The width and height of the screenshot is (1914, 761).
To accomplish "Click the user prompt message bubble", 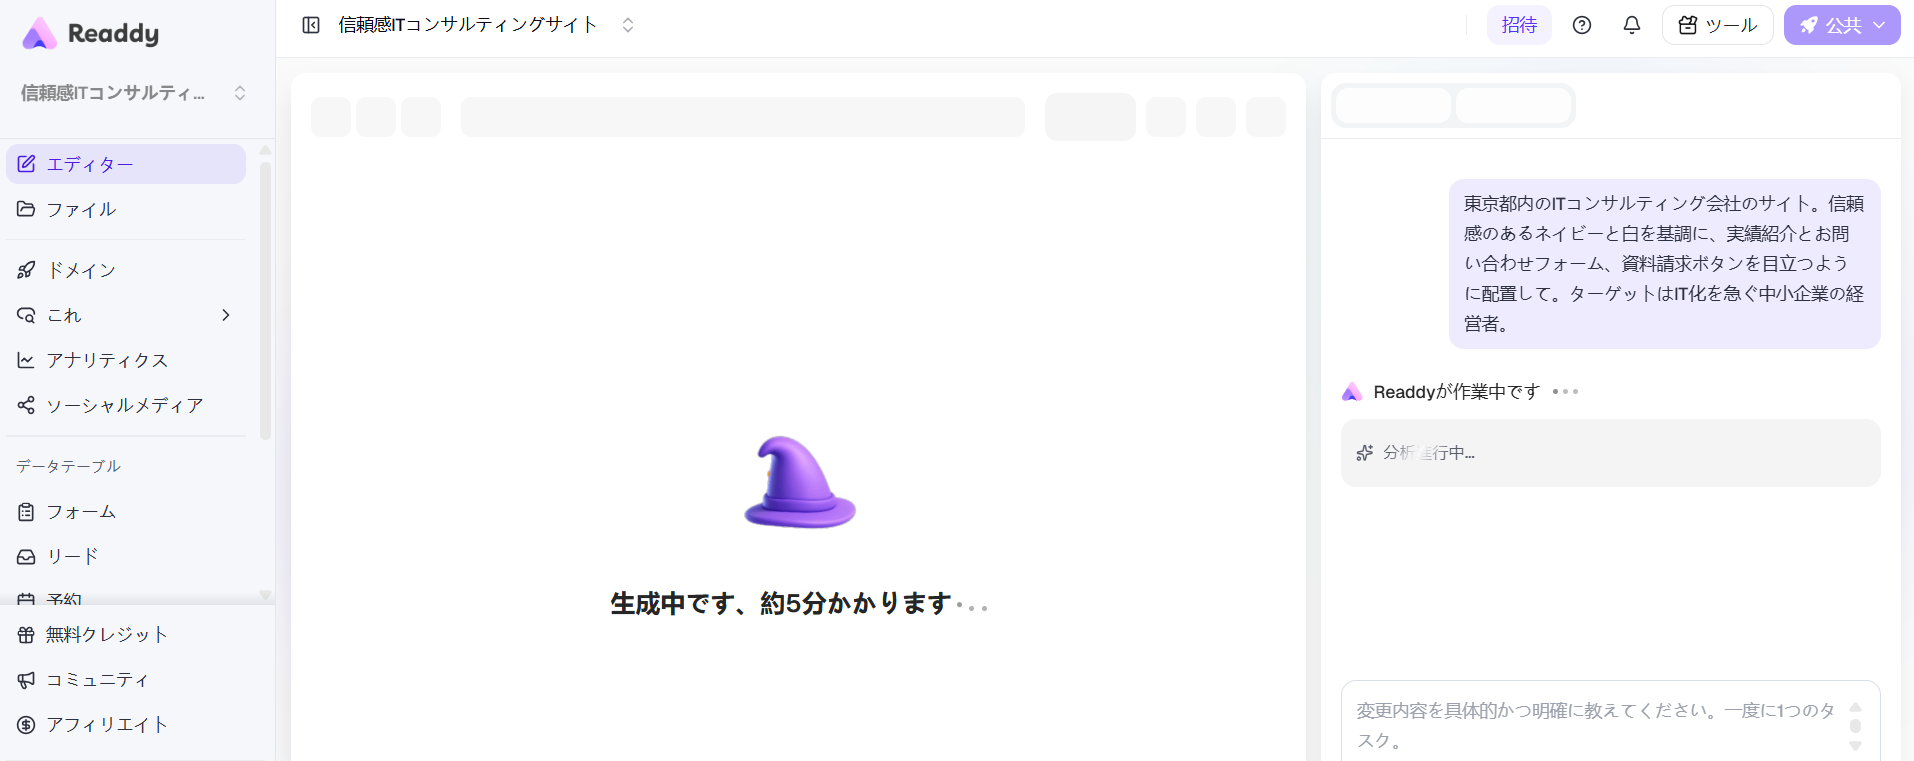I will point(1665,264).
